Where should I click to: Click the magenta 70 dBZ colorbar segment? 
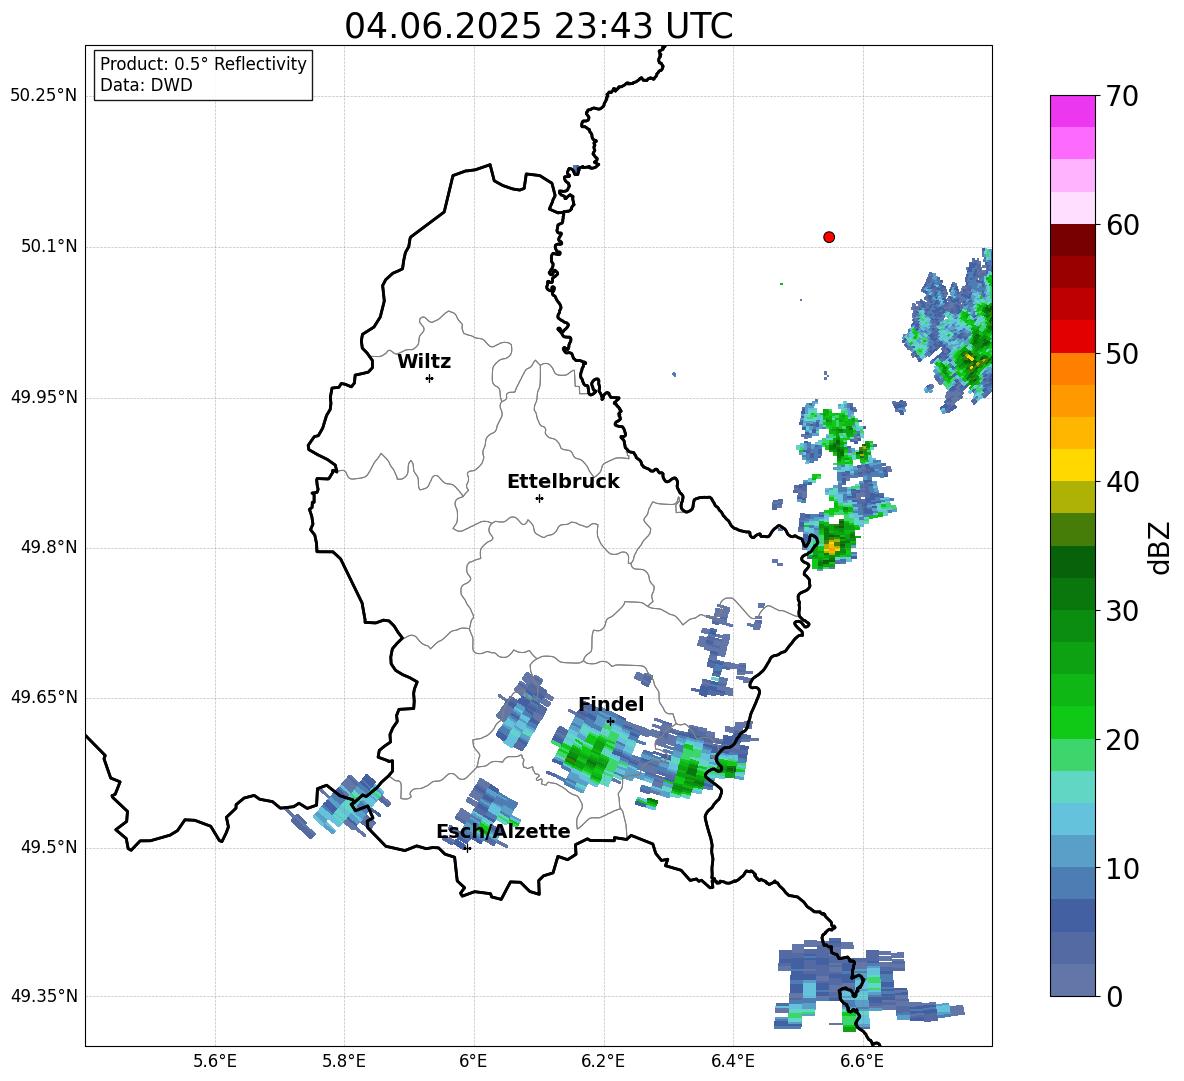click(x=1072, y=111)
